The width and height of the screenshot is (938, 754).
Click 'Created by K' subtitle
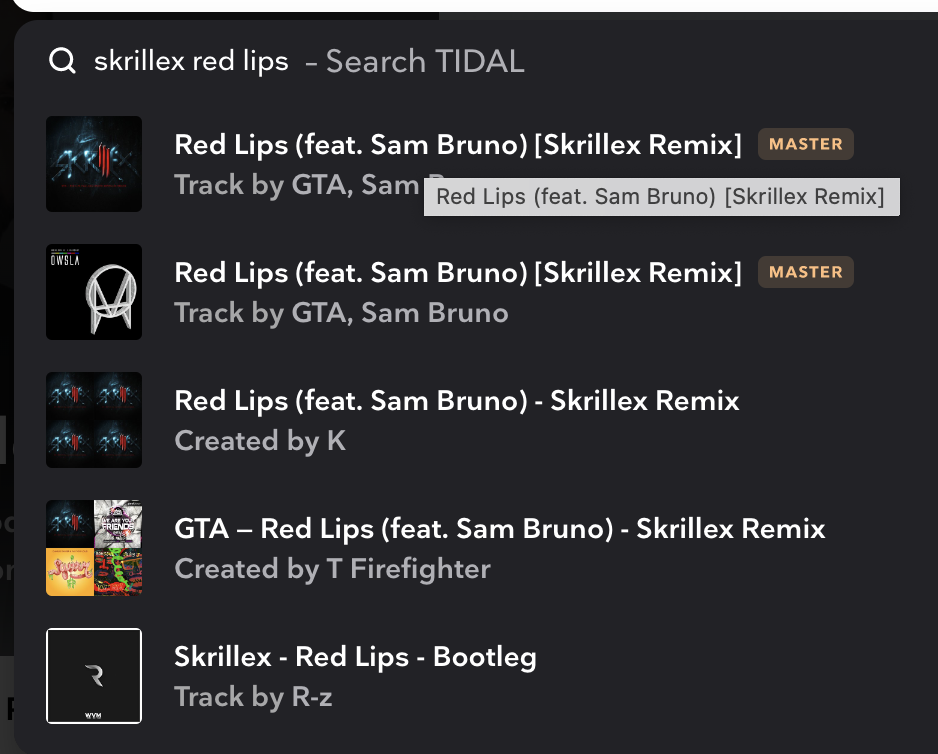tap(260, 441)
